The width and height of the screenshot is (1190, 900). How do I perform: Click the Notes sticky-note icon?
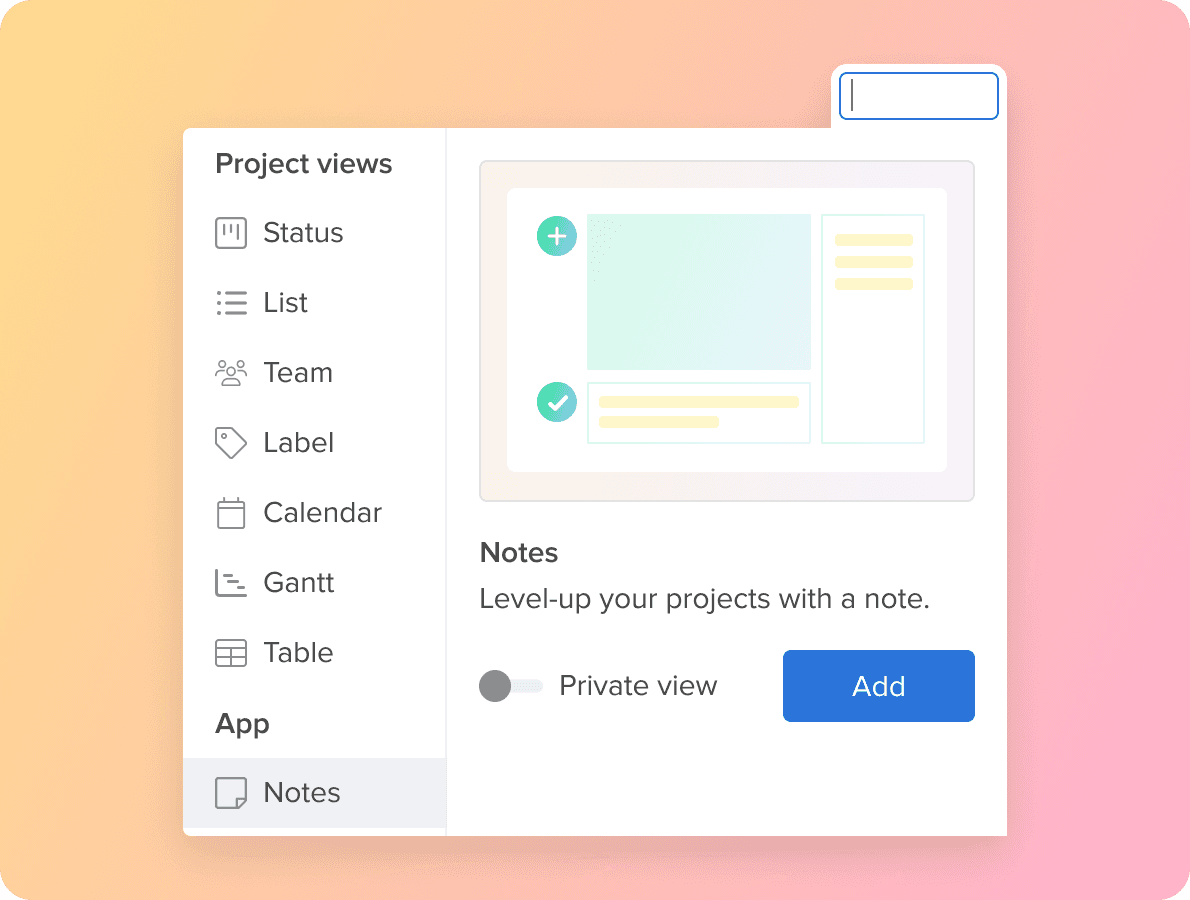(231, 793)
